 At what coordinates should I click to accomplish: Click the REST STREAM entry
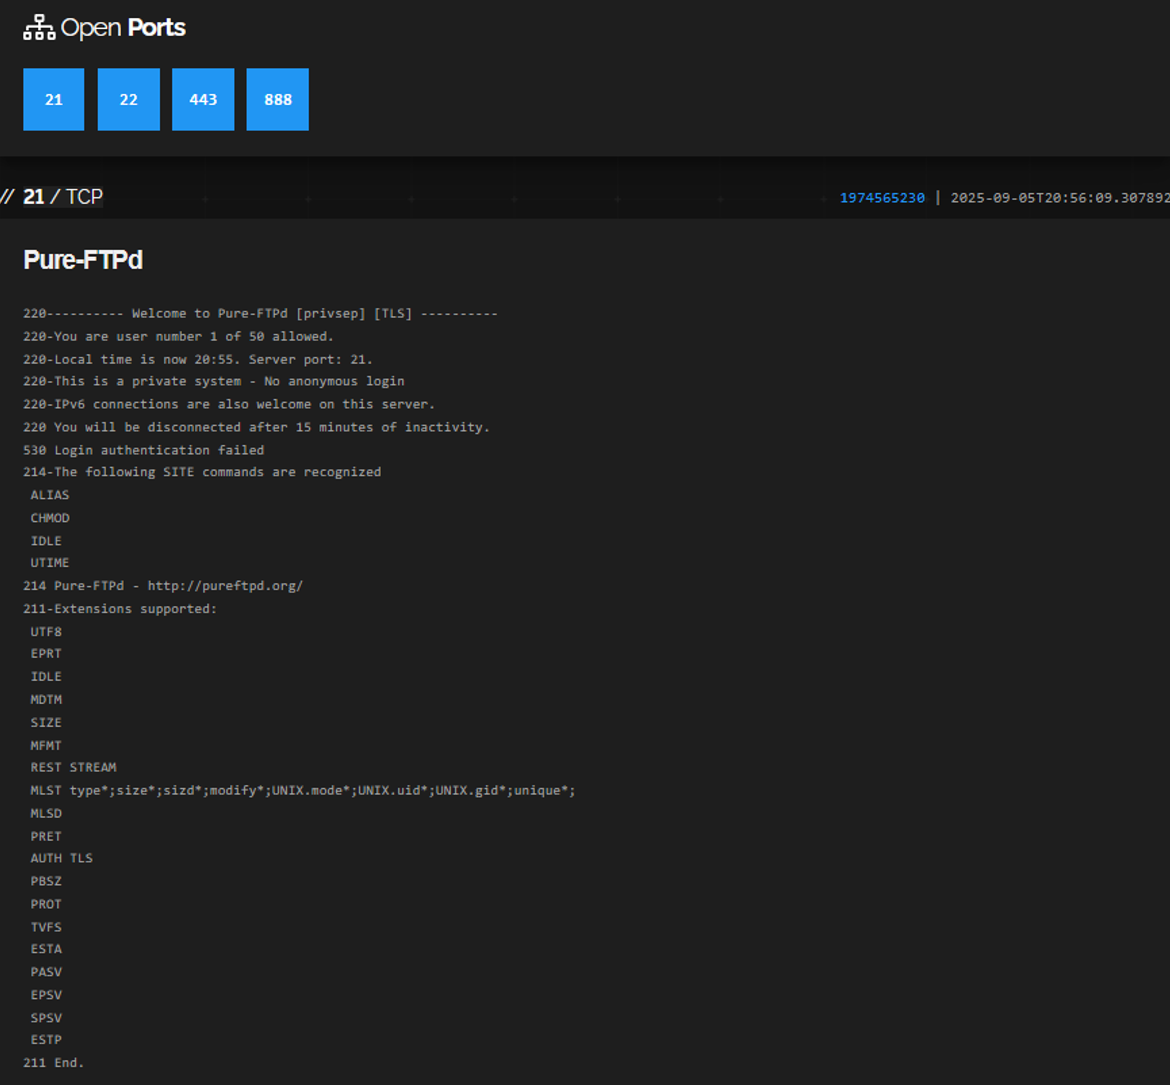[x=73, y=767]
